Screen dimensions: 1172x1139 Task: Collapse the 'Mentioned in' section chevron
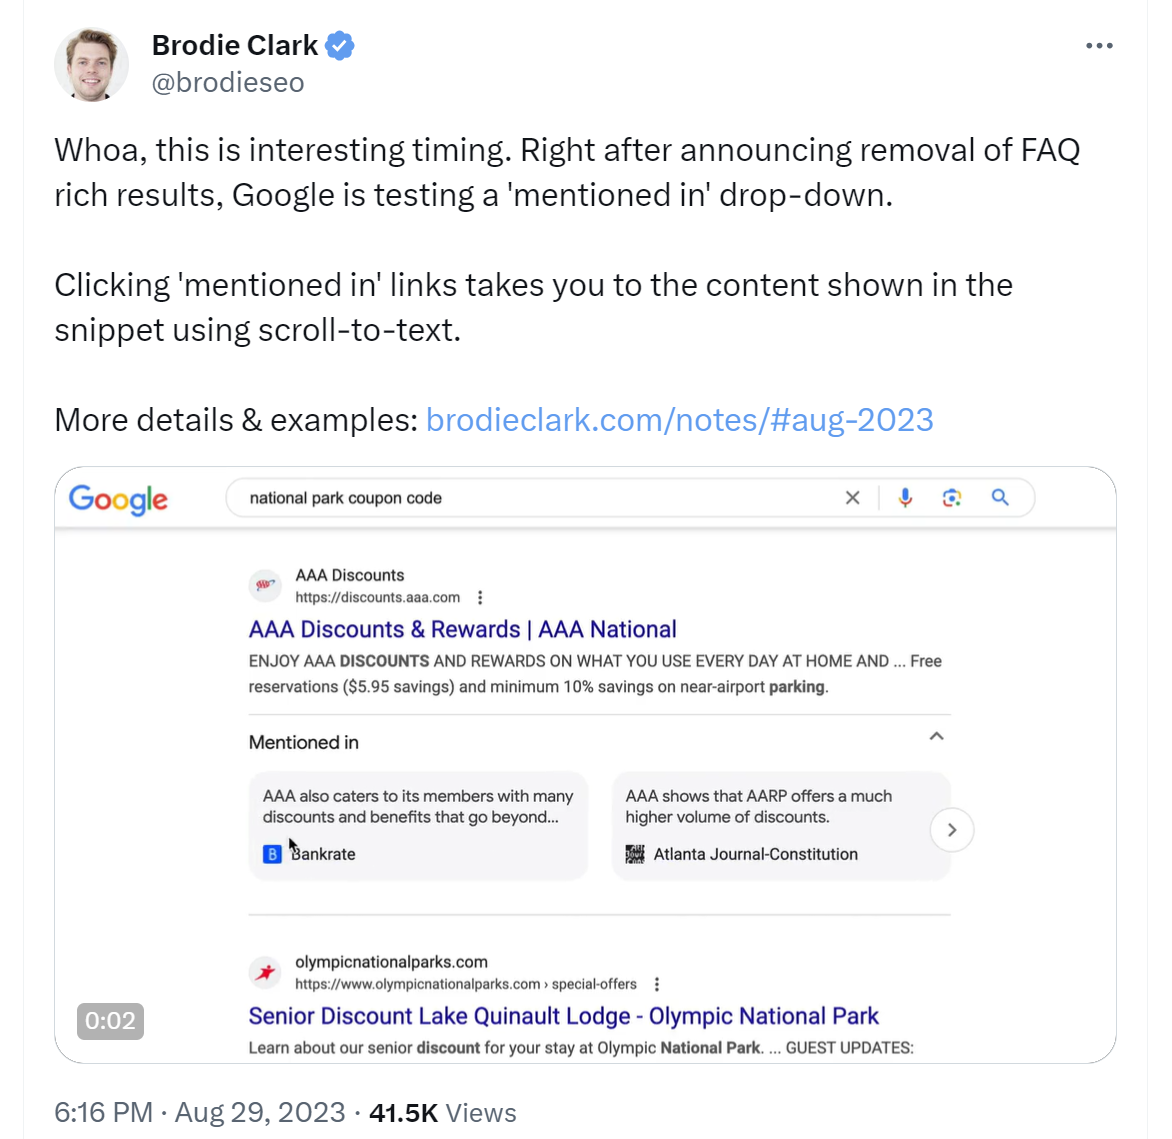point(936,734)
